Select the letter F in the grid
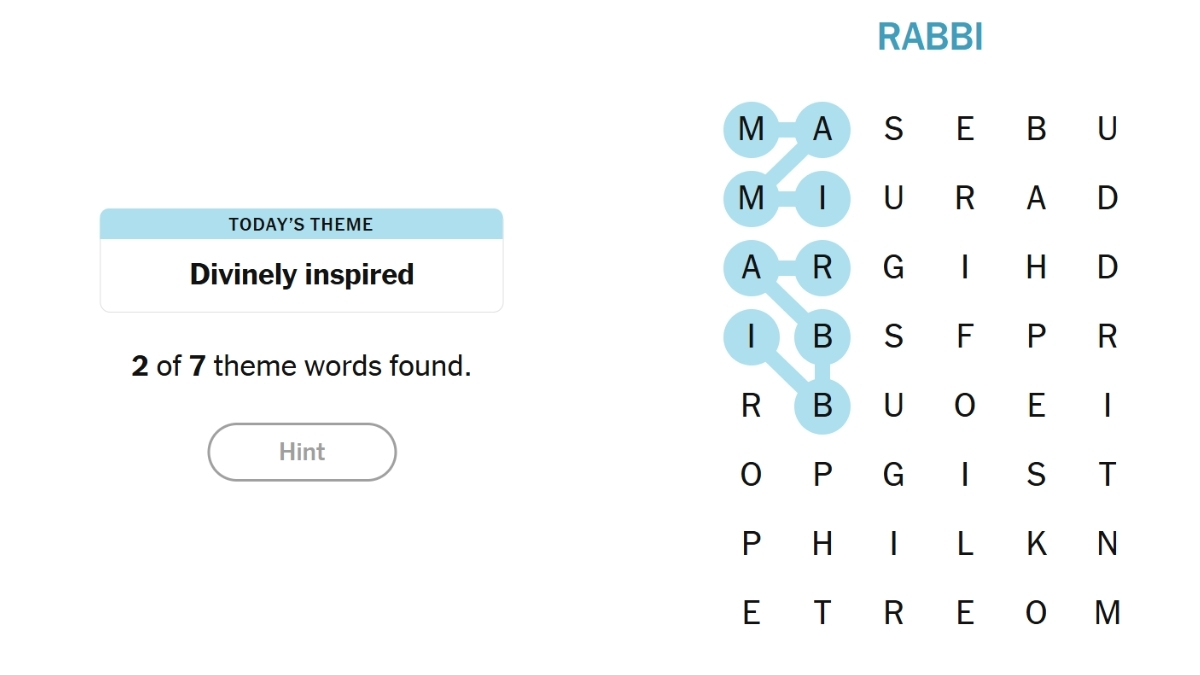The image size is (1200, 675). pos(964,336)
